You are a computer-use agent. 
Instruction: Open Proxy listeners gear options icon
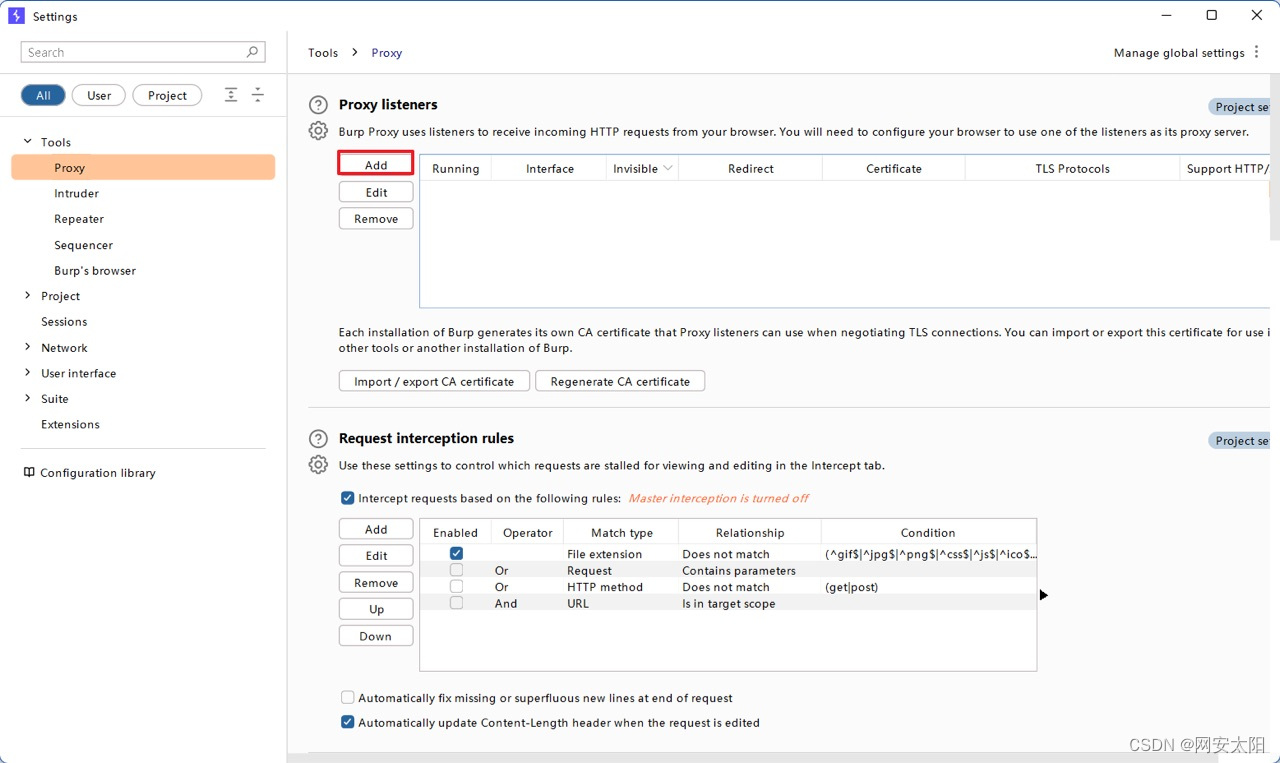click(318, 131)
